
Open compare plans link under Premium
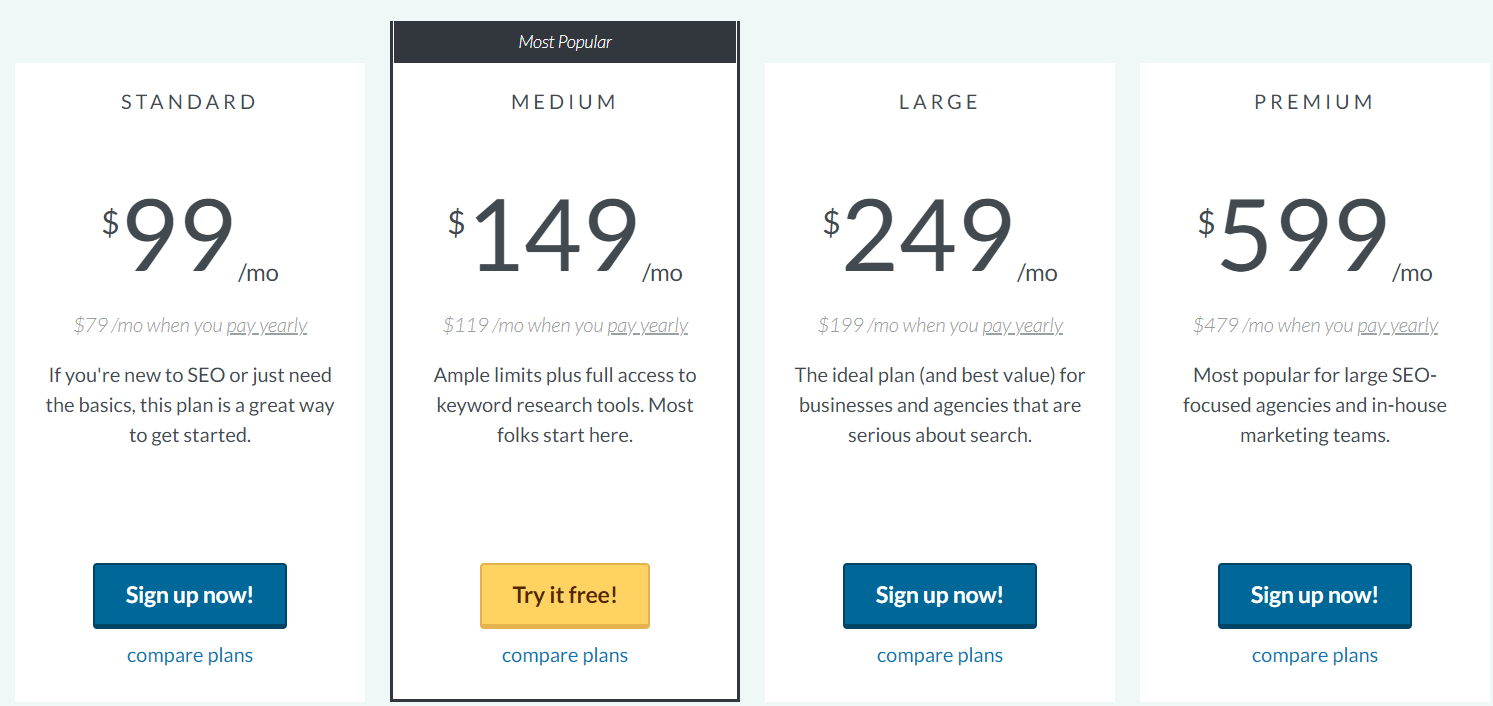1314,656
